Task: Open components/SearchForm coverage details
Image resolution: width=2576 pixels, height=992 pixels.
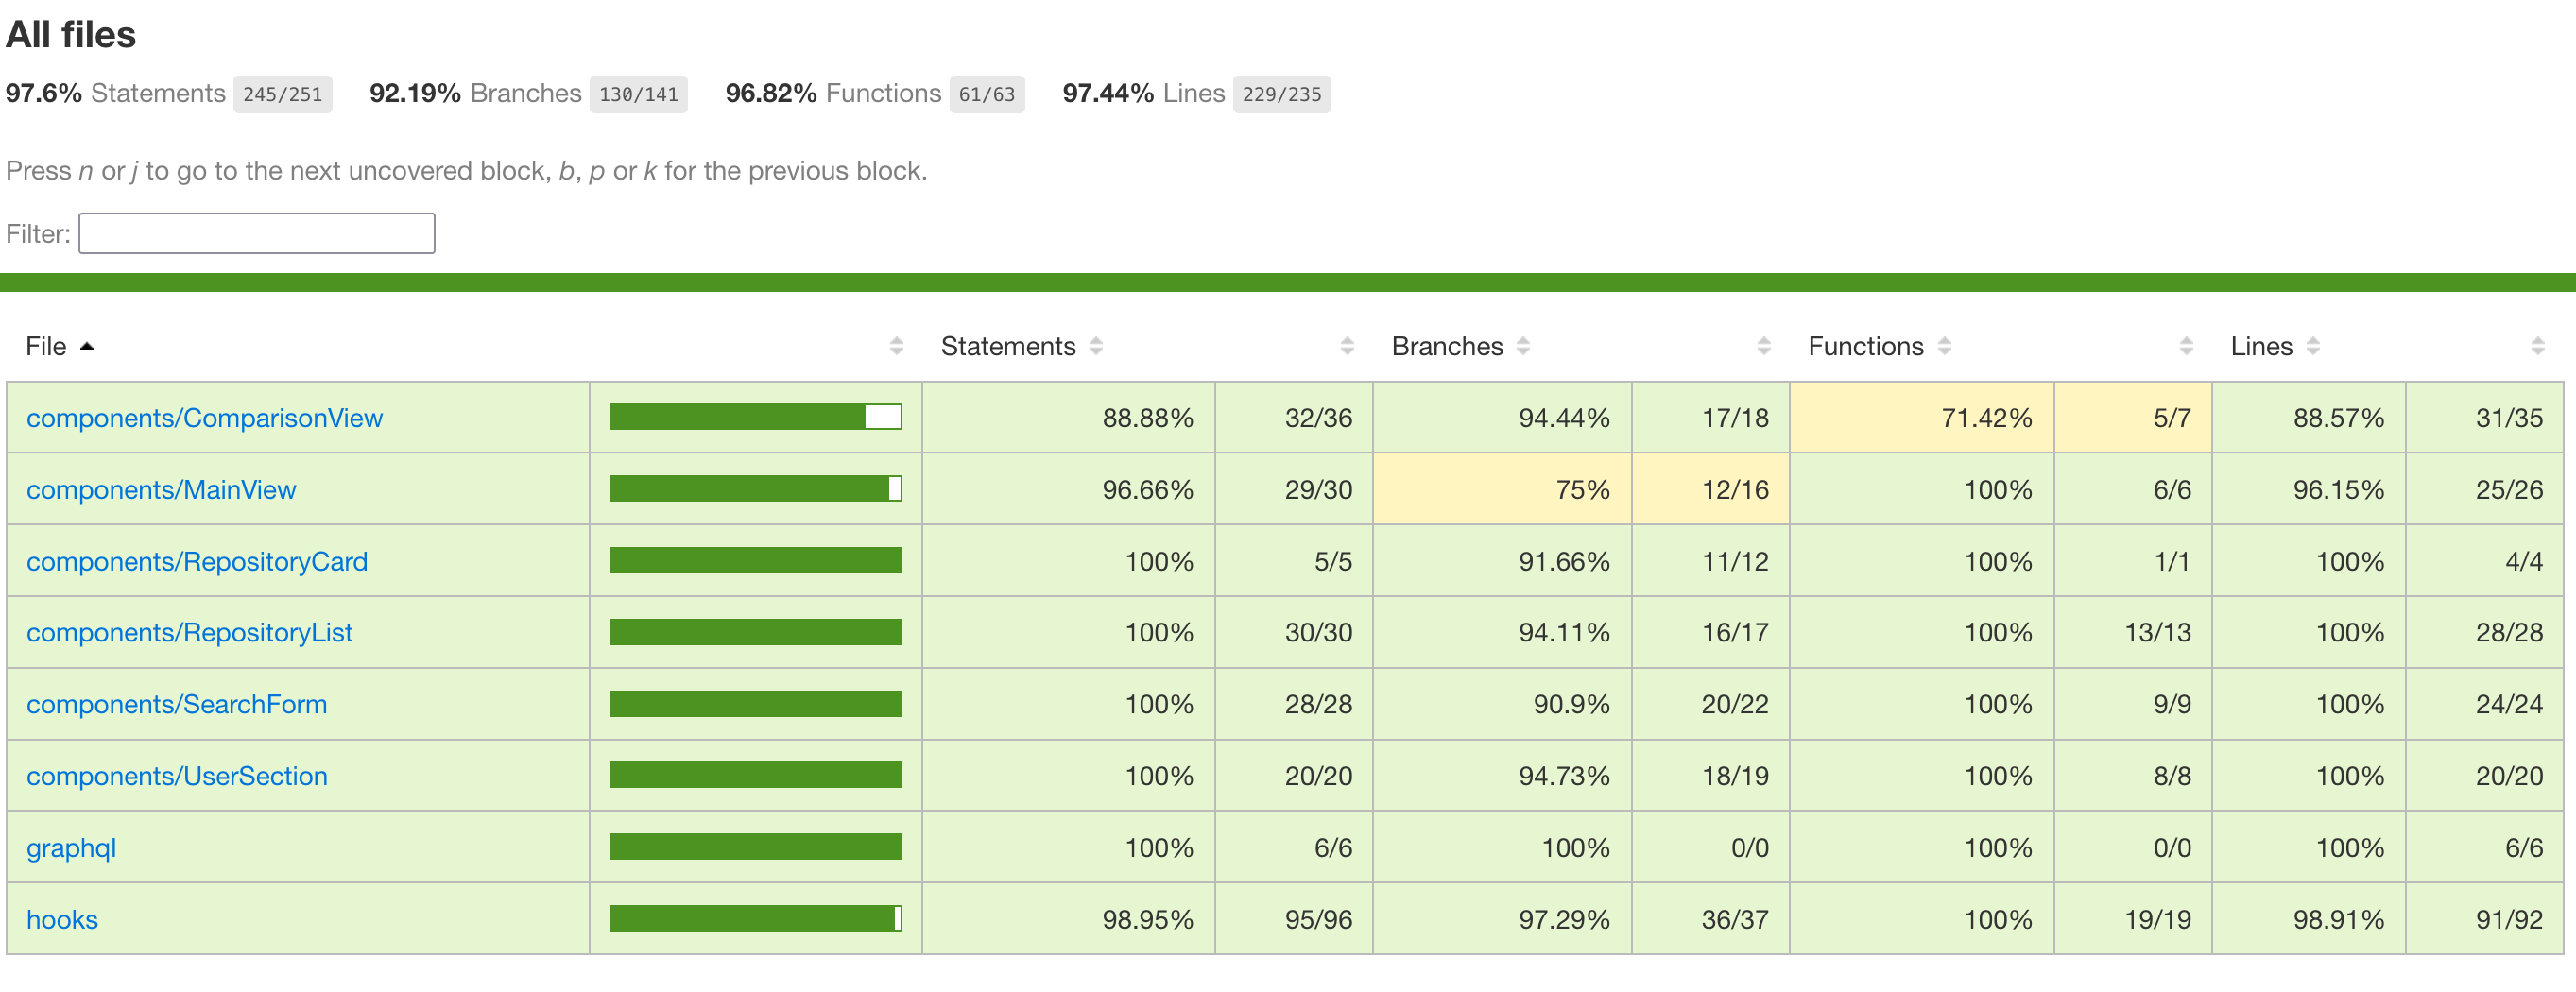Action: coord(177,705)
